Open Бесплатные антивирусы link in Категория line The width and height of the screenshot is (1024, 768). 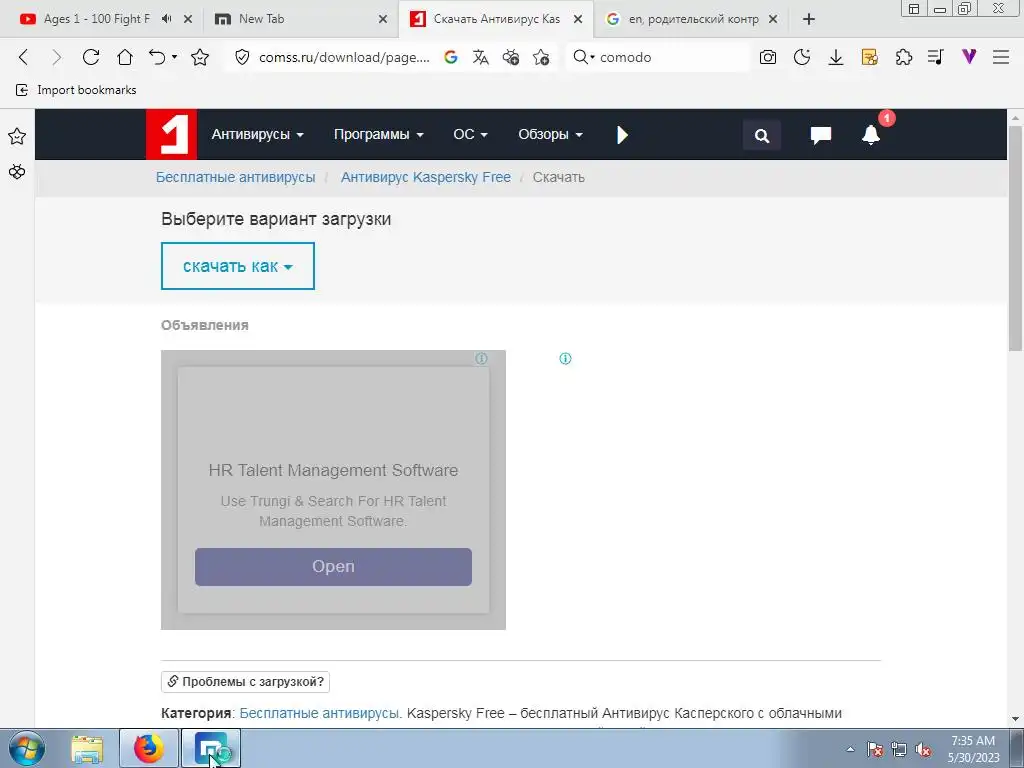pyautogui.click(x=319, y=713)
